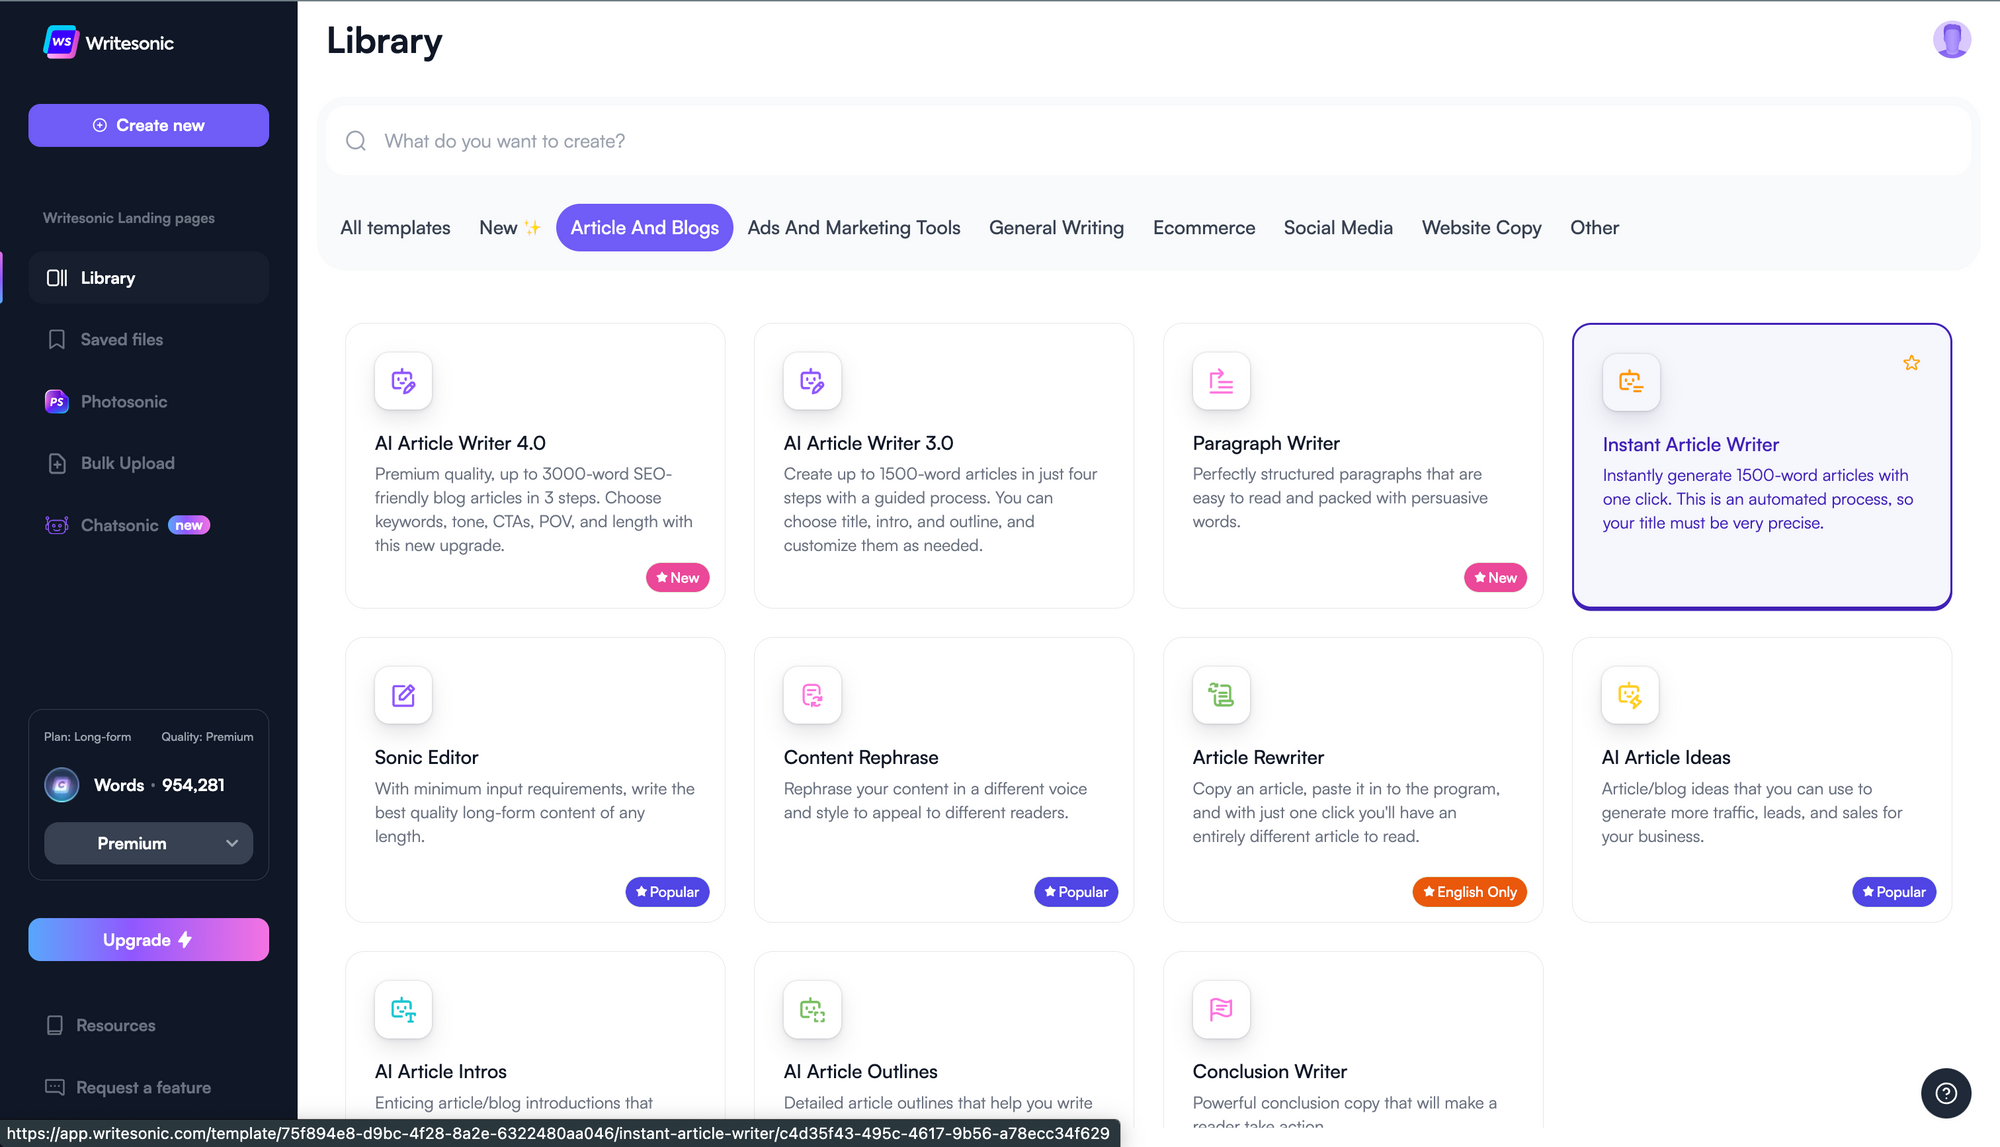Show All templates tab
Screen dimensions: 2000x1147
(x=395, y=228)
